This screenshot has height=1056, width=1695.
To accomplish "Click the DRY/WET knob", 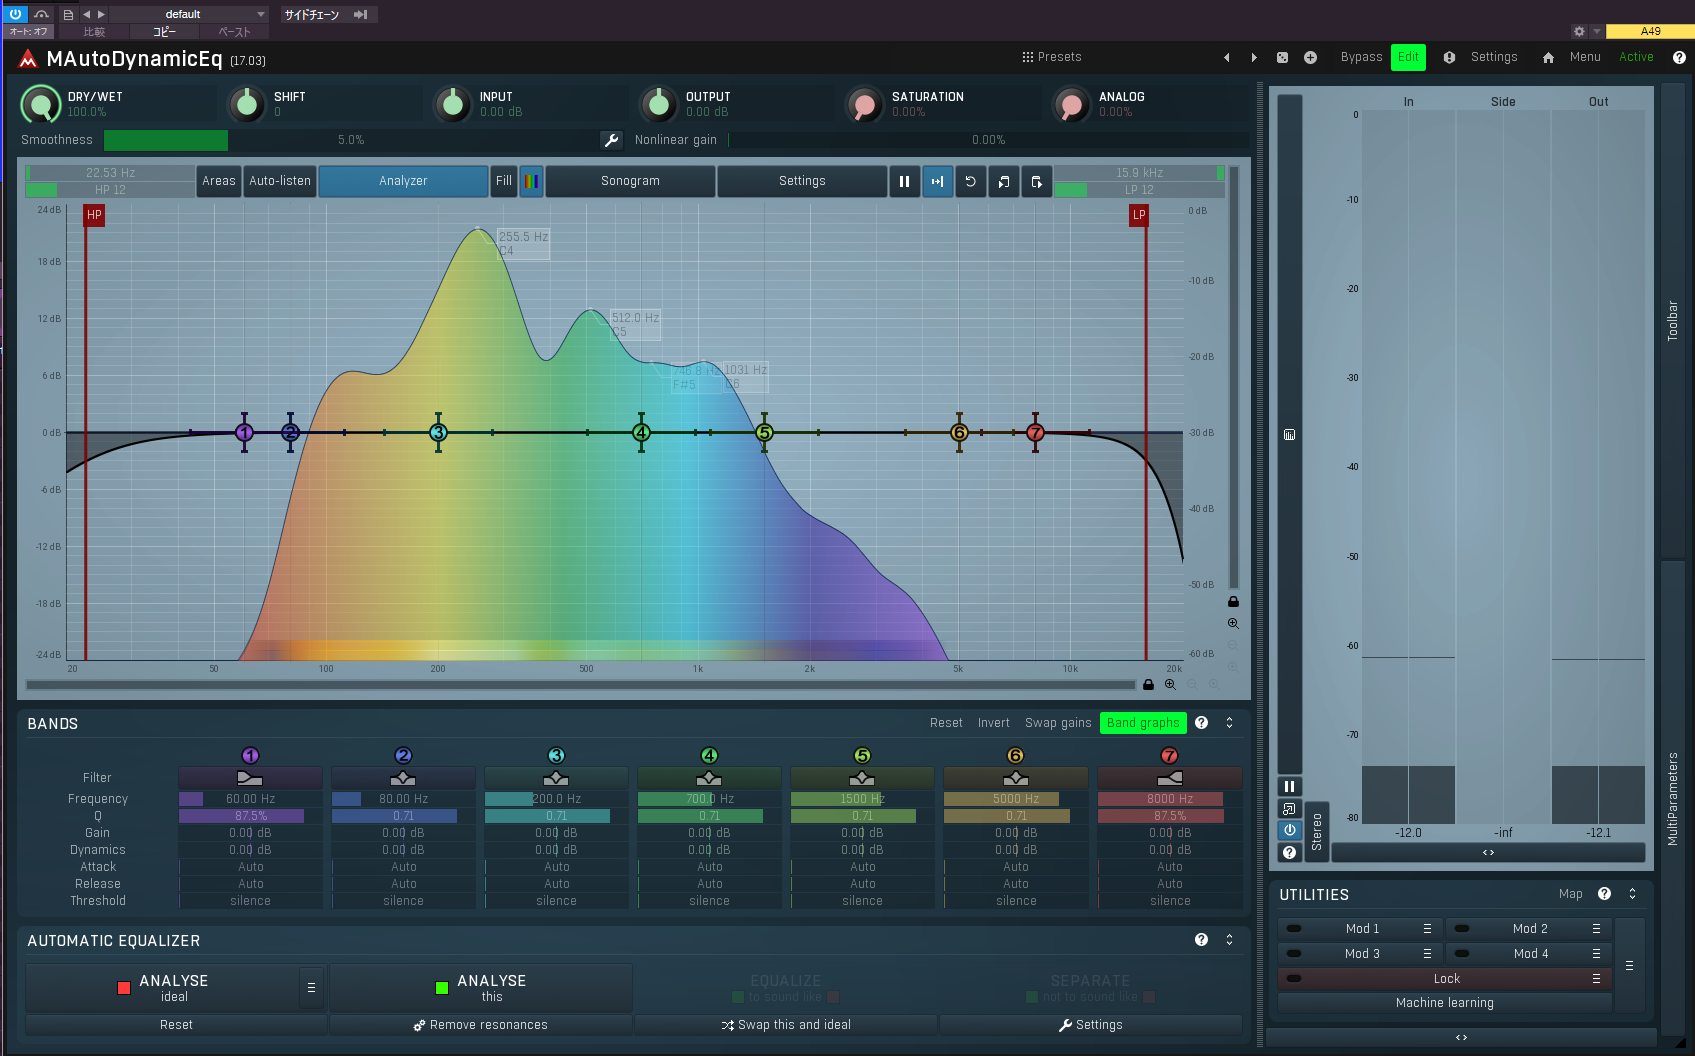I will point(41,104).
